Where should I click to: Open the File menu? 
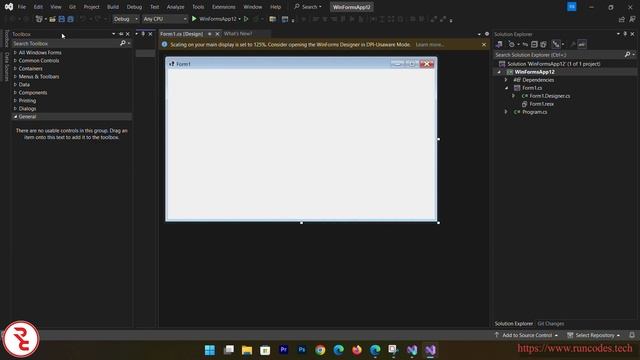[x=22, y=7]
